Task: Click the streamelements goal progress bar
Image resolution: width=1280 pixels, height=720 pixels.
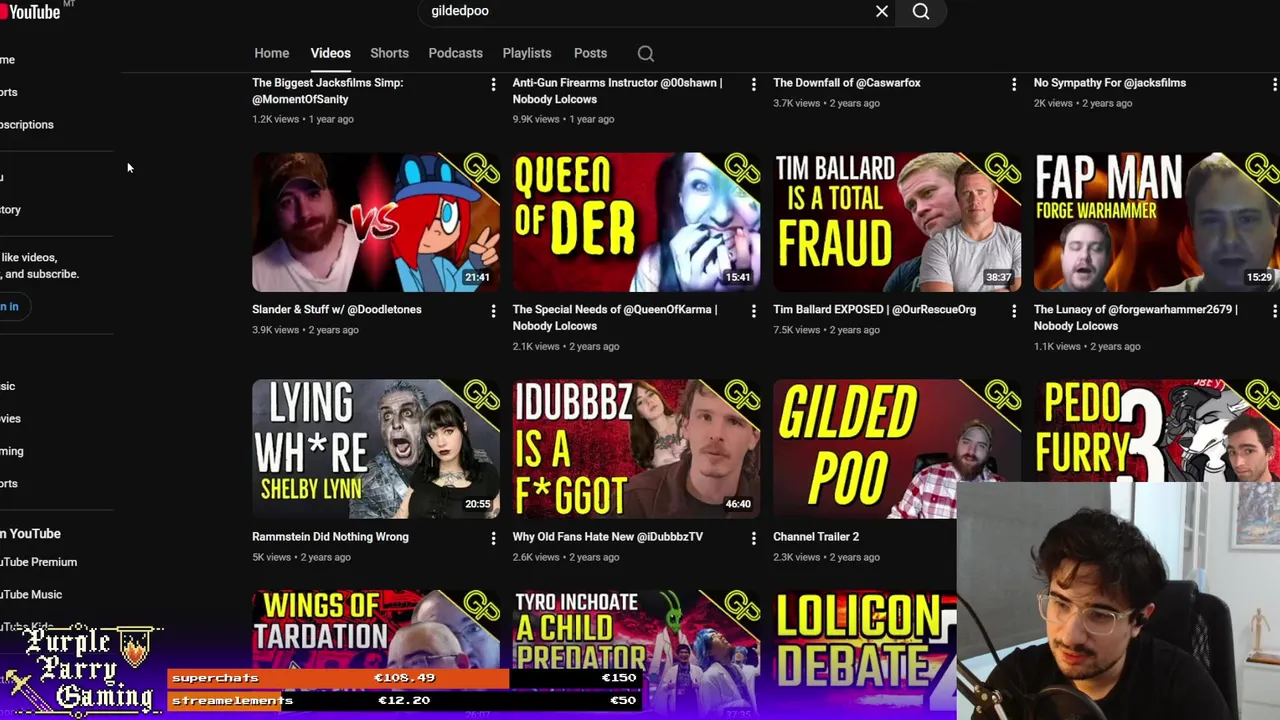Action: click(x=404, y=700)
